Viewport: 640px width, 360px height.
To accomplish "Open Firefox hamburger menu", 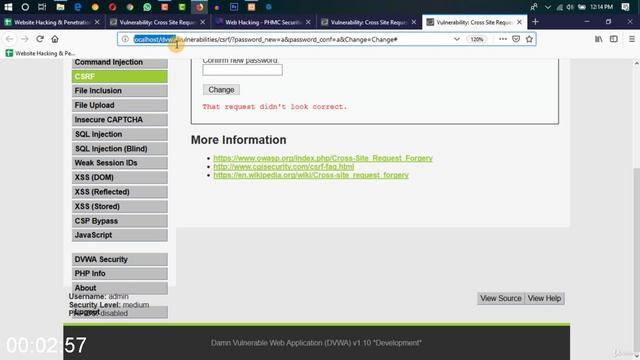I will (631, 39).
